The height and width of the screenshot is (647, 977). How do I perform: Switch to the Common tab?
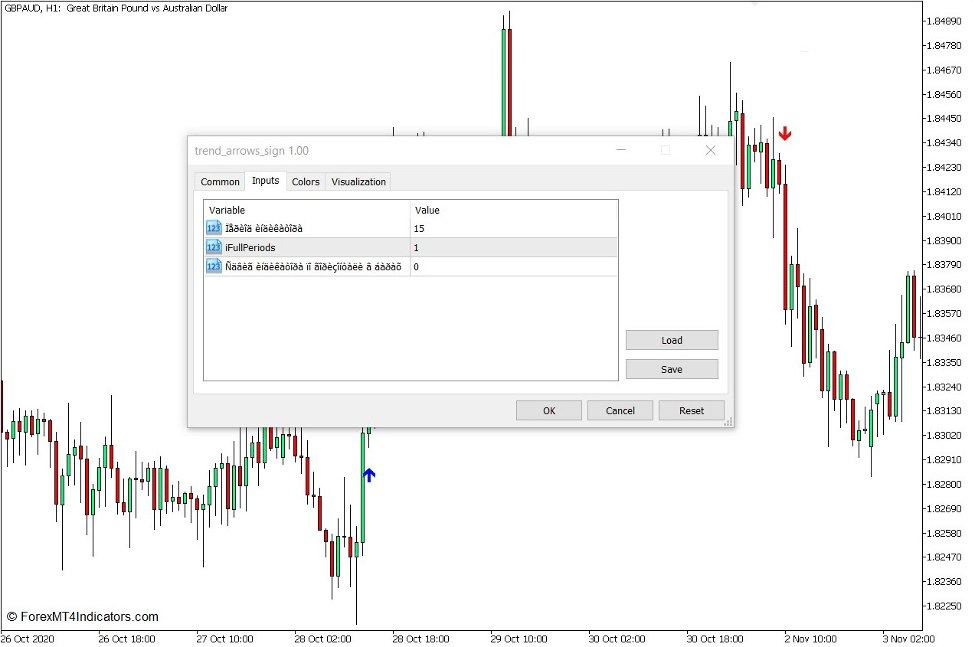coord(220,182)
